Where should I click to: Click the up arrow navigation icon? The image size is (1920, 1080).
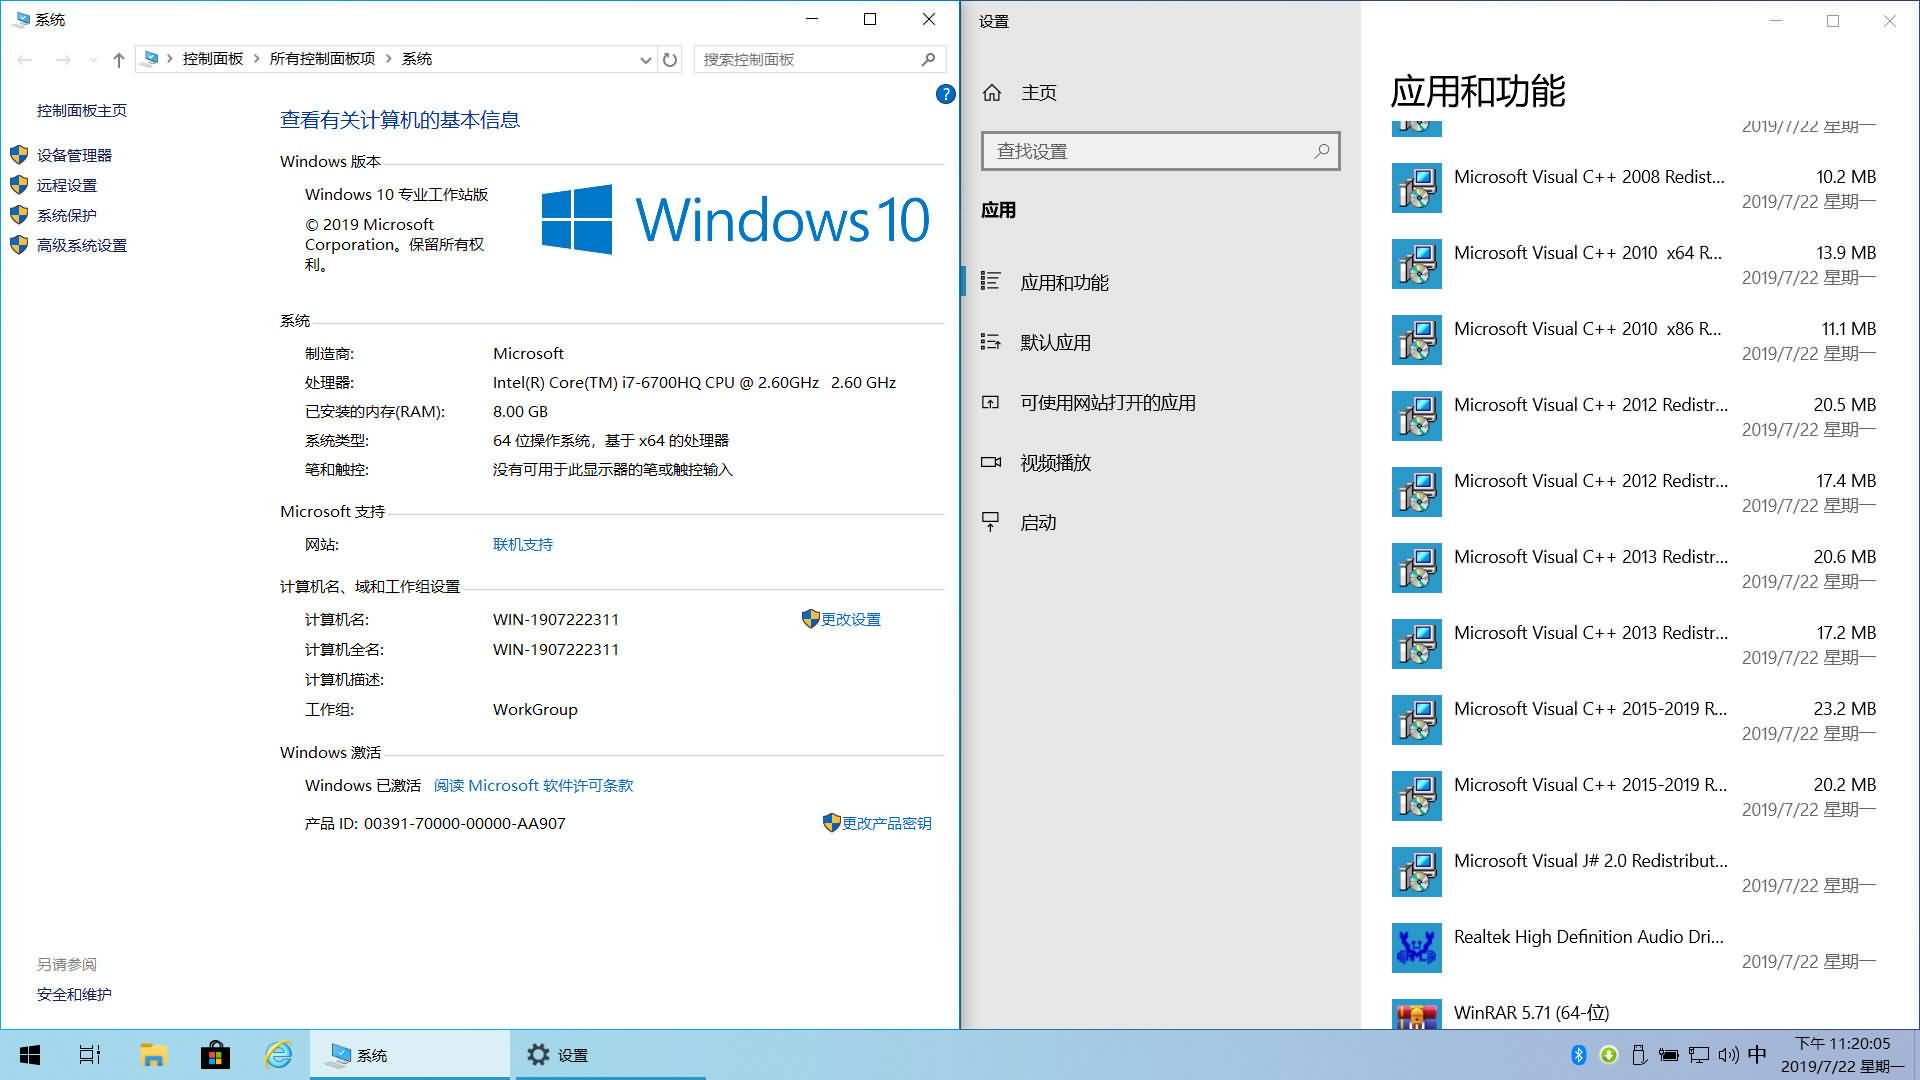118,60
